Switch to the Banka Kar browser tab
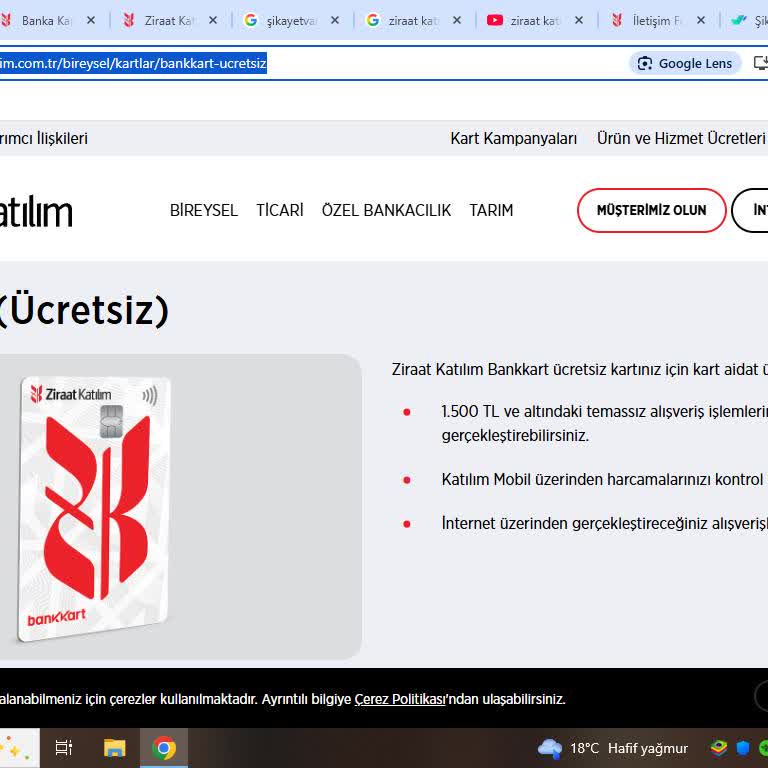 tap(47, 21)
